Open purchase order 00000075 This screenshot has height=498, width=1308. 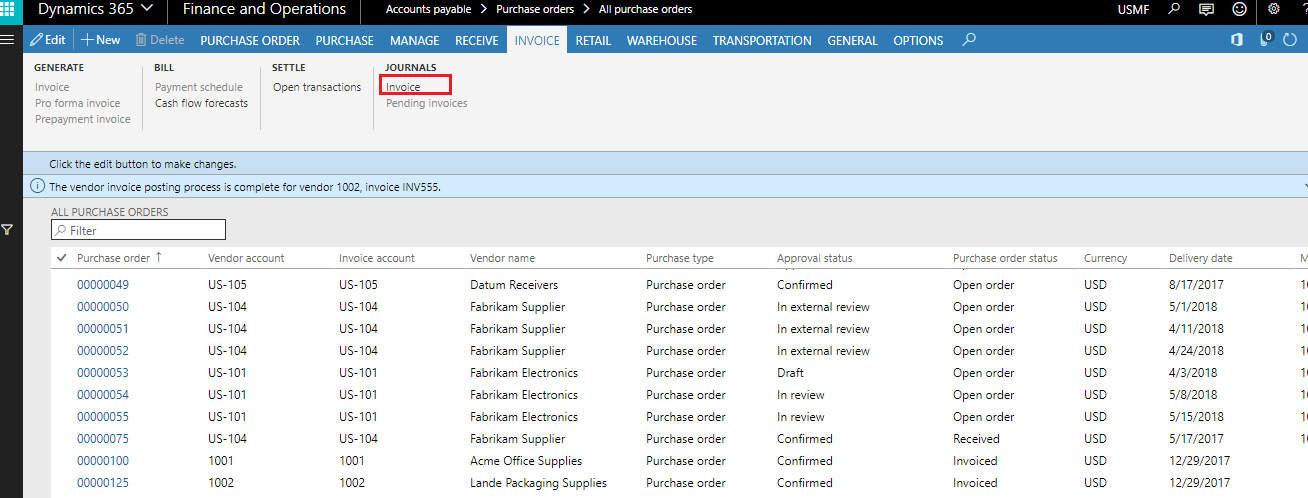[x=103, y=439]
